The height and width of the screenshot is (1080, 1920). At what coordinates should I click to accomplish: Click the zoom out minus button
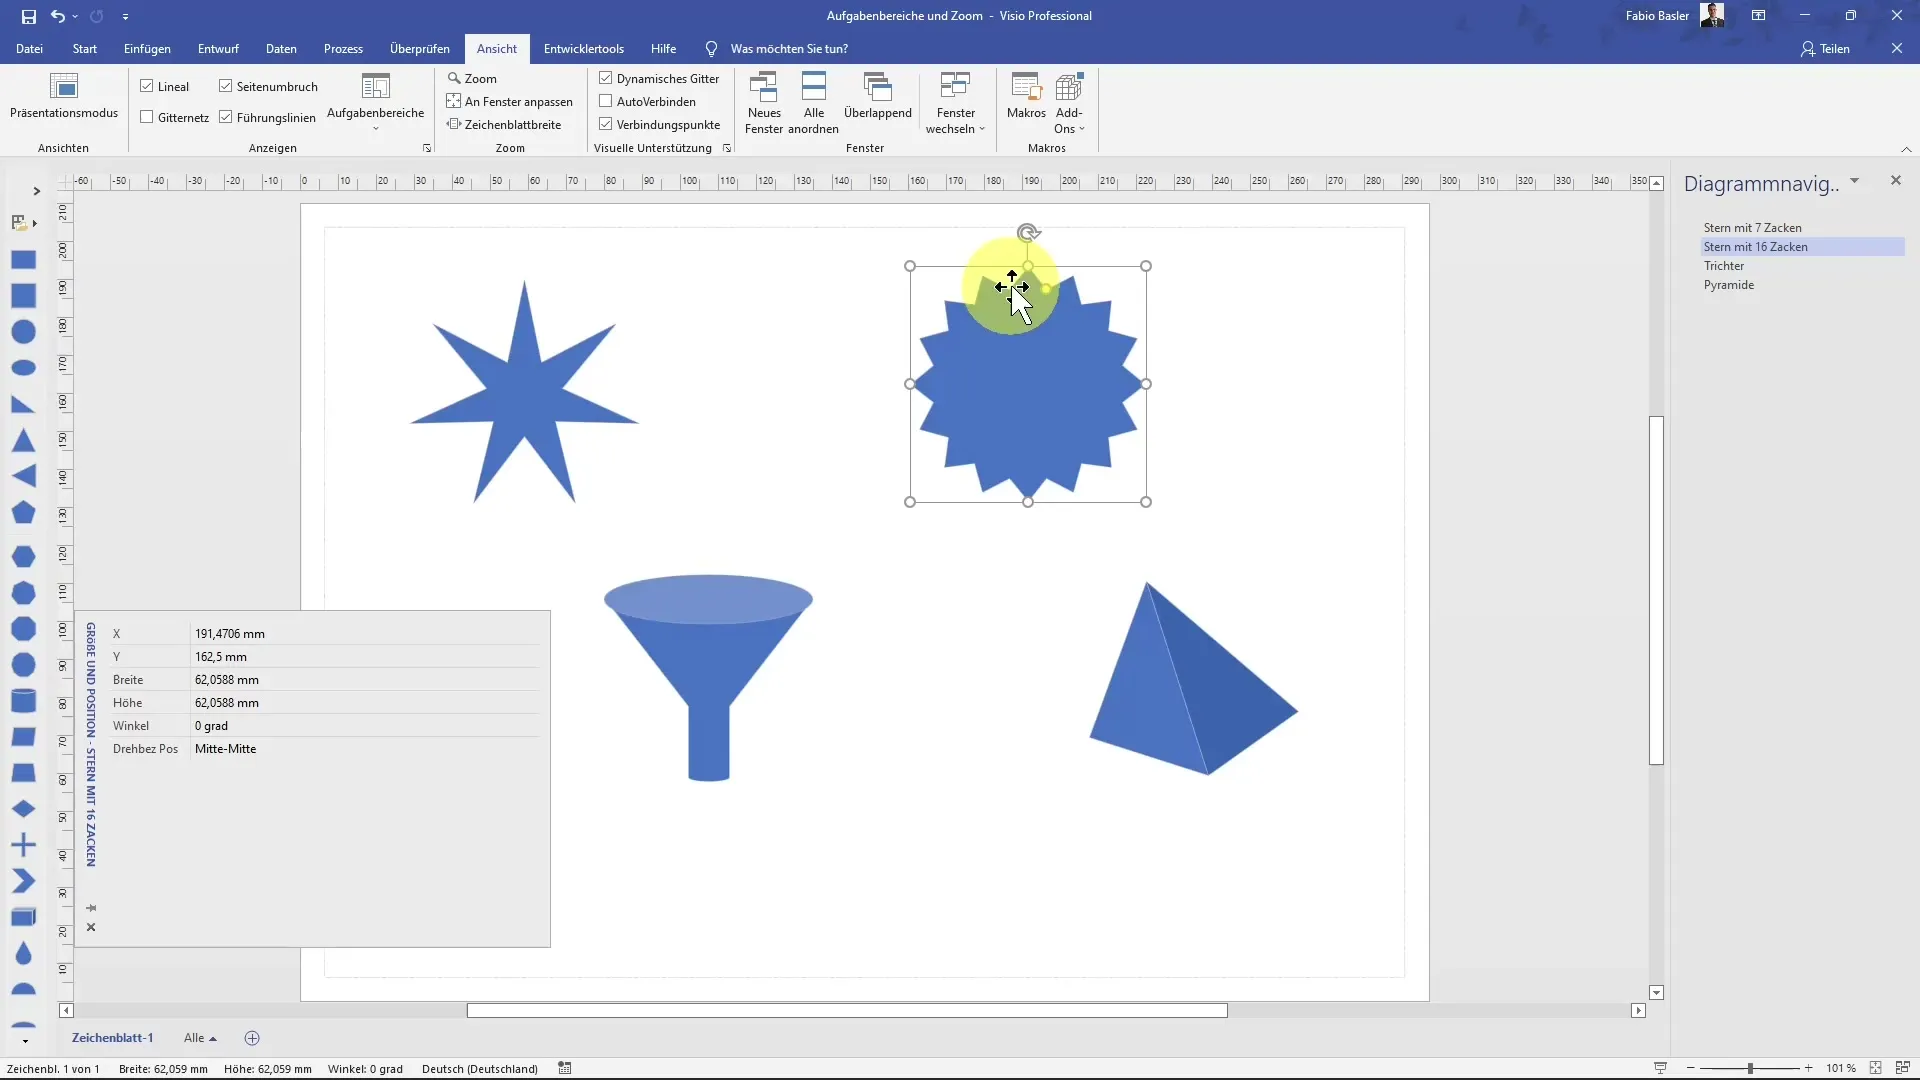tap(1691, 1068)
